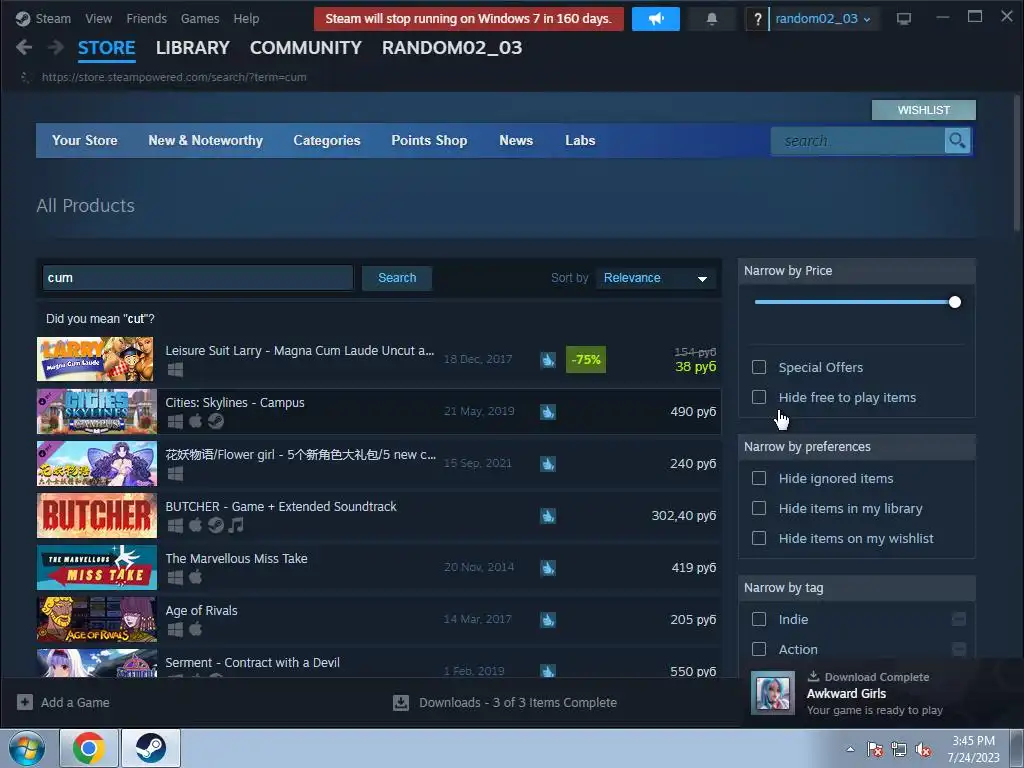Image resolution: width=1024 pixels, height=768 pixels.
Task: Click the magnifier icon in store search
Action: [x=957, y=140]
